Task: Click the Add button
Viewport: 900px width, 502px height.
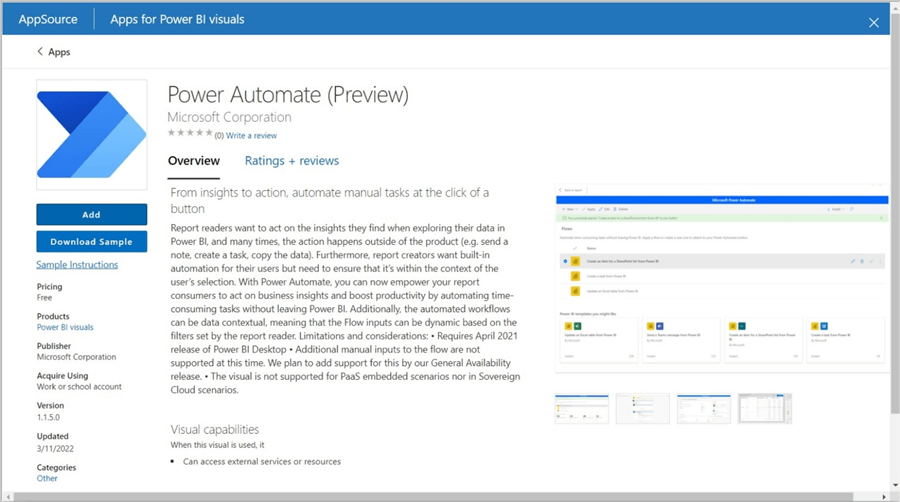Action: (91, 215)
